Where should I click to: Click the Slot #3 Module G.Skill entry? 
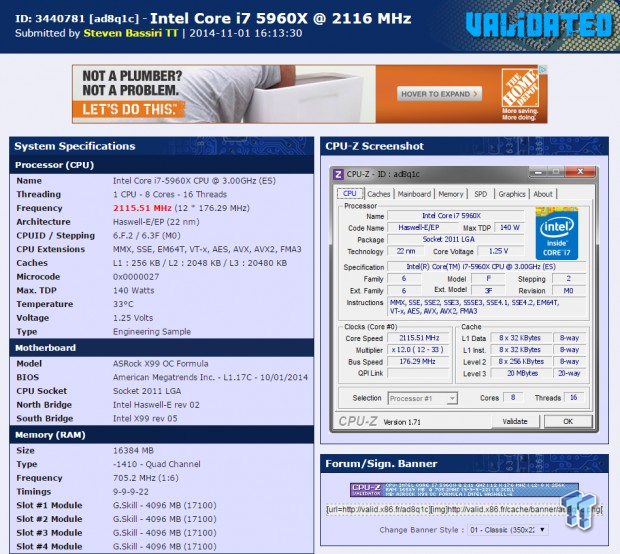(164, 533)
